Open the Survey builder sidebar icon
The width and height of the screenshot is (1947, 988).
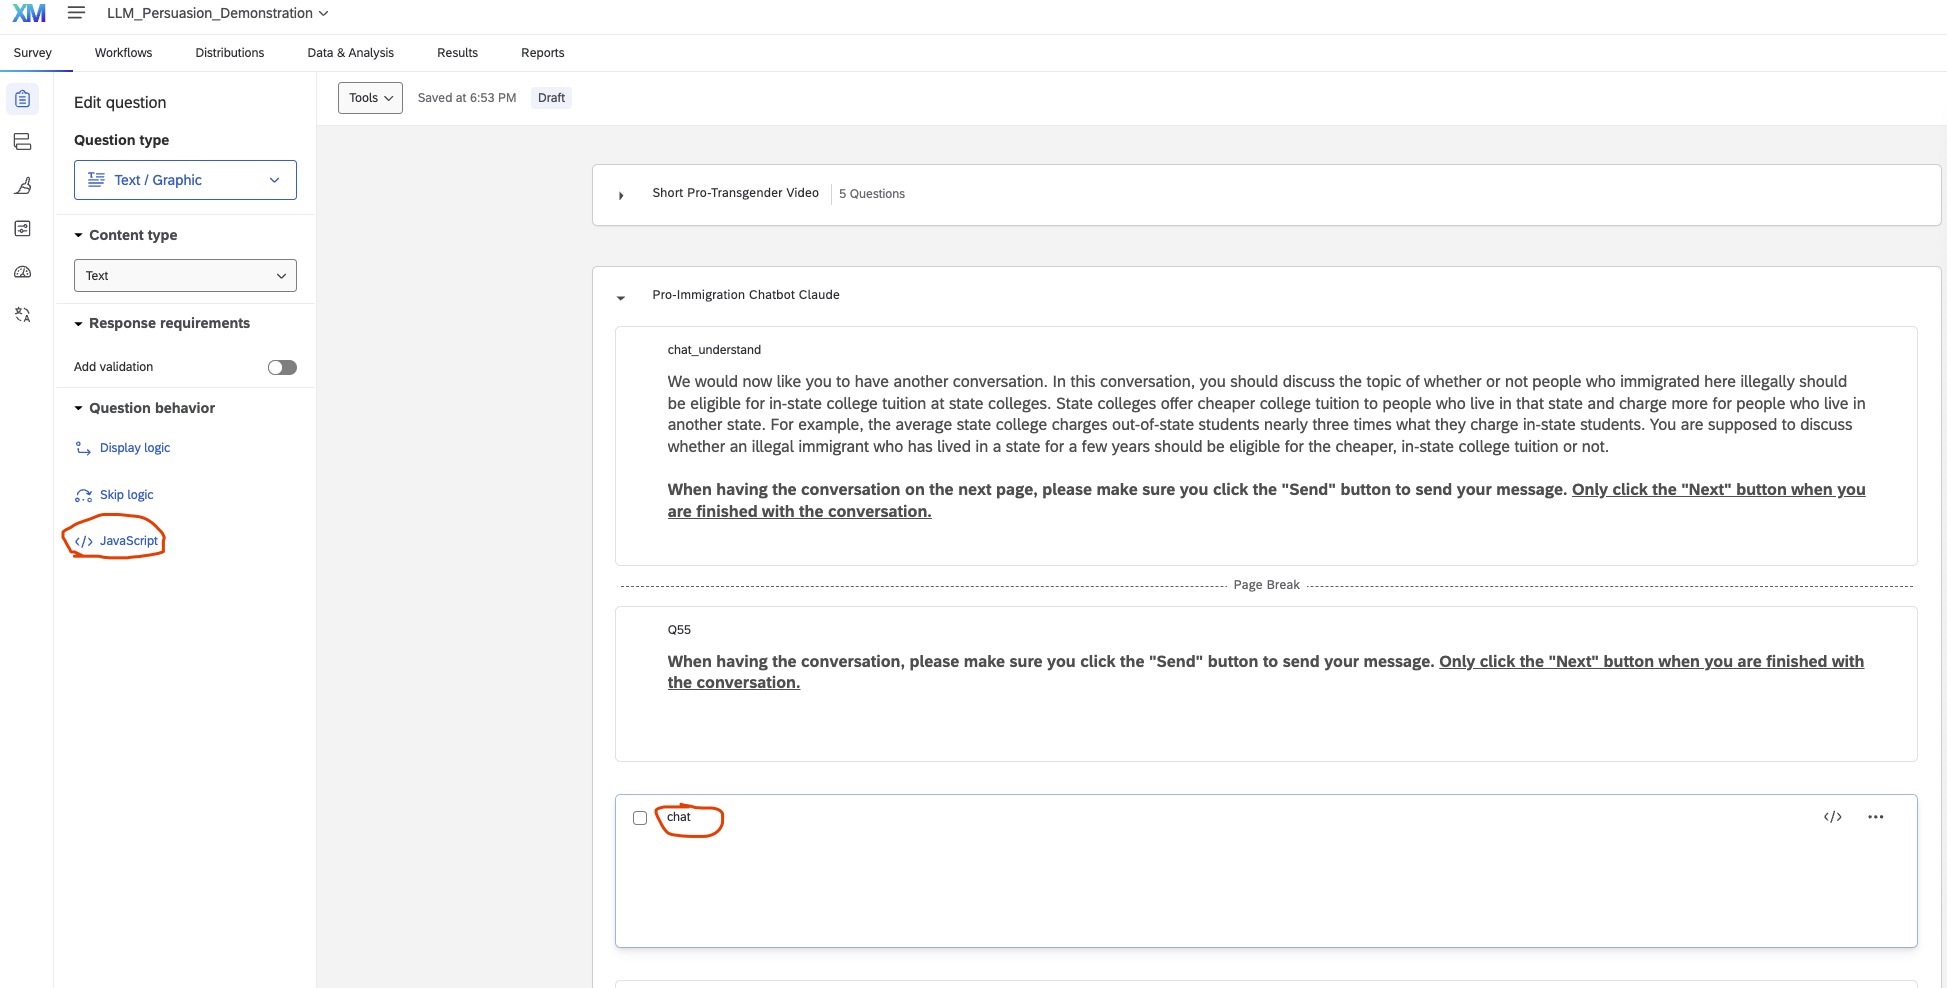[23, 99]
